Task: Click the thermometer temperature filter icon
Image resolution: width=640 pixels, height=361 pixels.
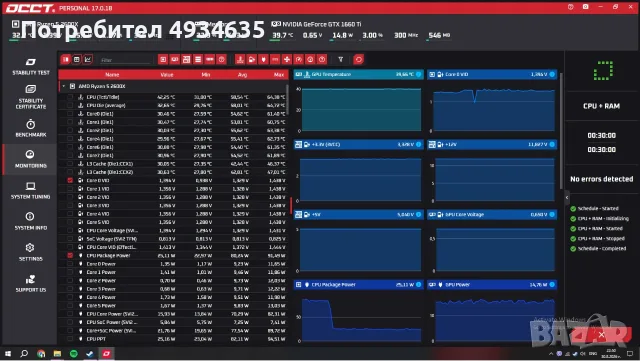Action: click(x=240, y=60)
